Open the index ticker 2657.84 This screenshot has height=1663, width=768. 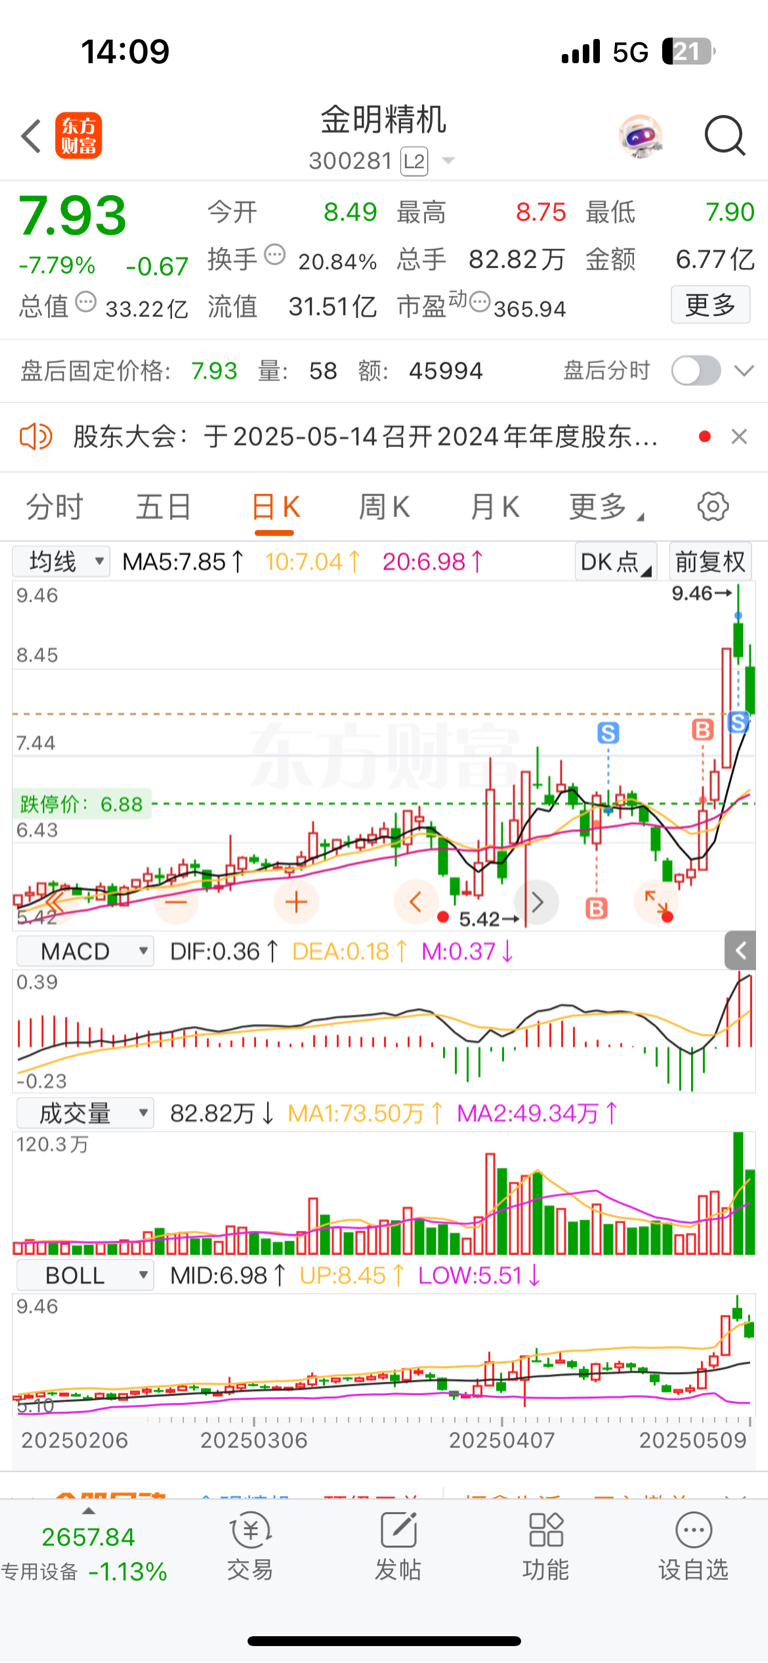click(88, 1537)
